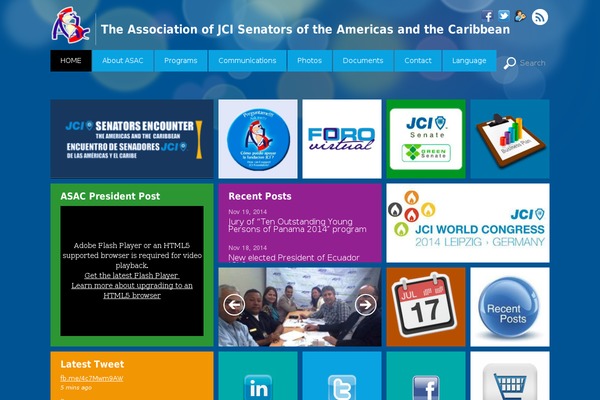Screen dimensions: 600x400
Task: Open the Foro Virtual tile
Action: (342, 139)
